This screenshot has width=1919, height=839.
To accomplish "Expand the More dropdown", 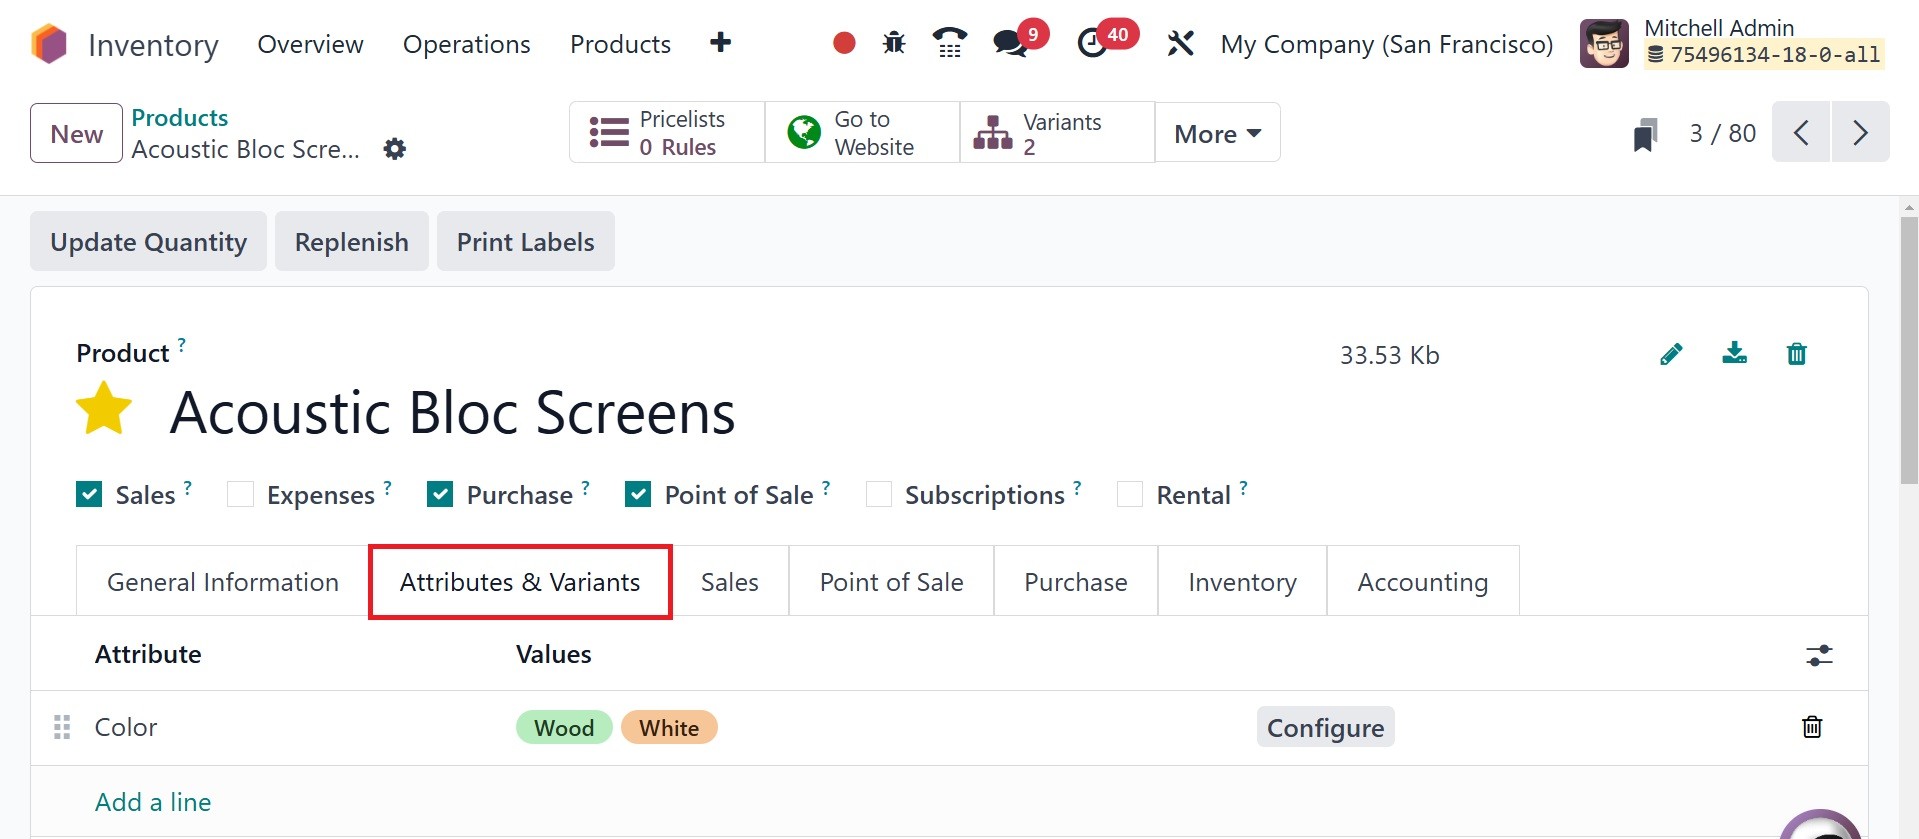I will (1217, 133).
